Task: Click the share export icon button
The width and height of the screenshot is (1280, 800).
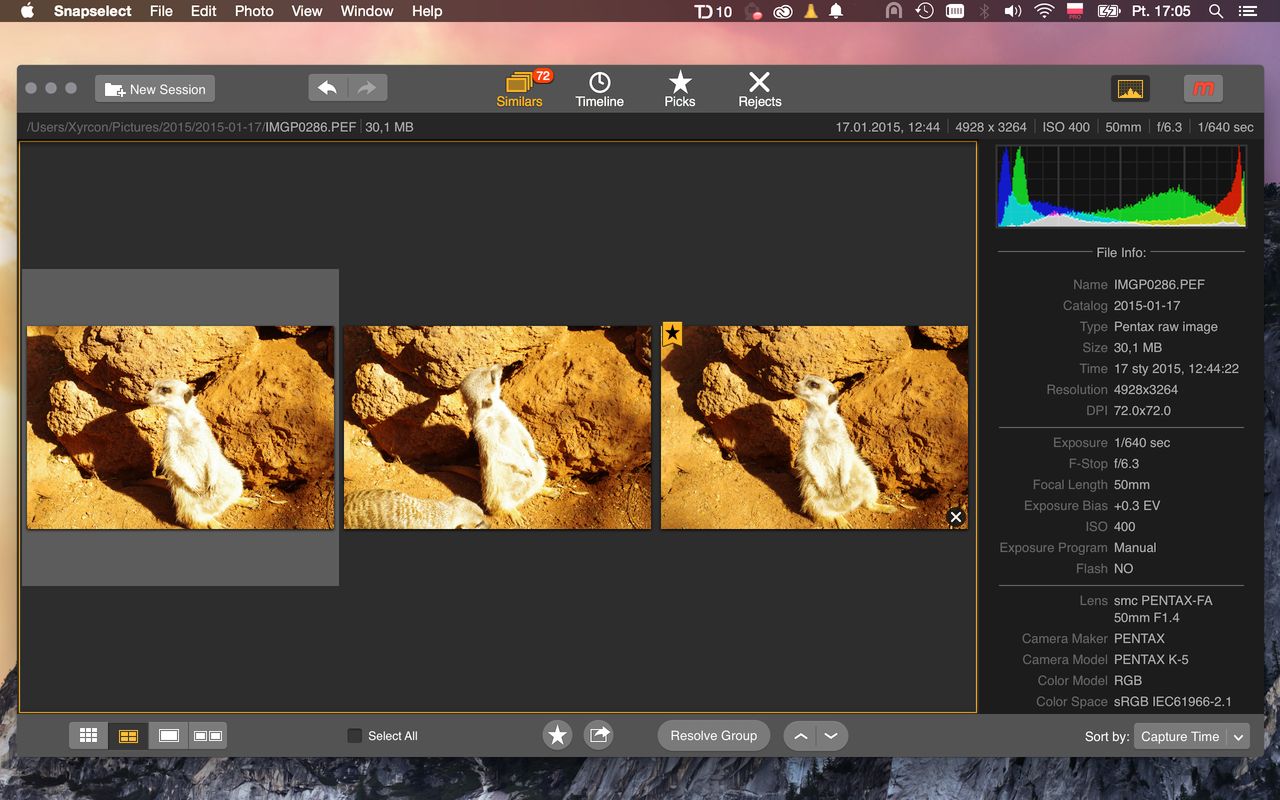Action: (598, 736)
